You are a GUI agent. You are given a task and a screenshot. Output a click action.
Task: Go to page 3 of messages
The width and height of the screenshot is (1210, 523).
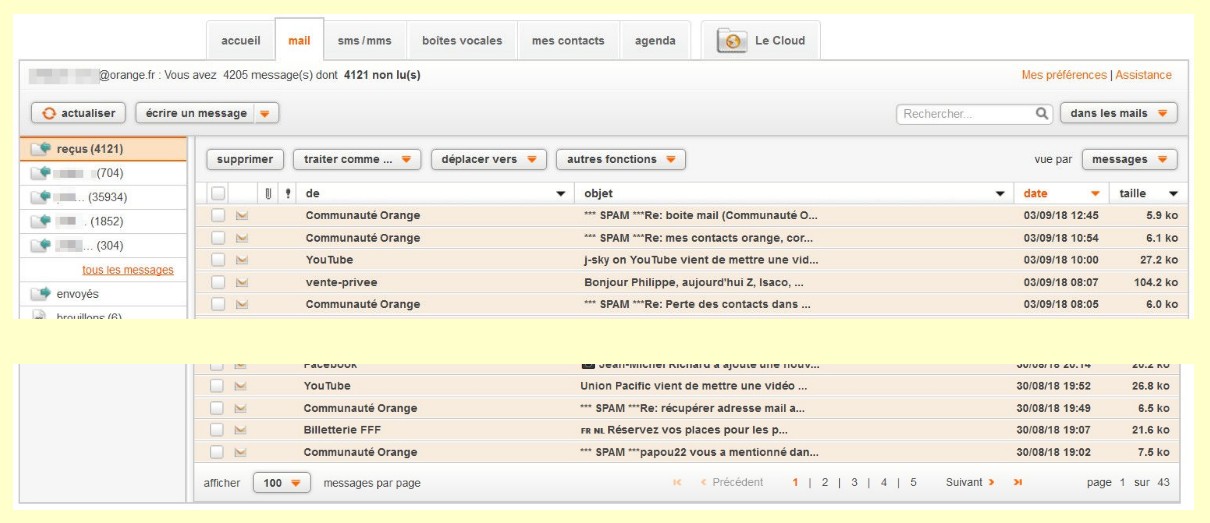[x=854, y=483]
